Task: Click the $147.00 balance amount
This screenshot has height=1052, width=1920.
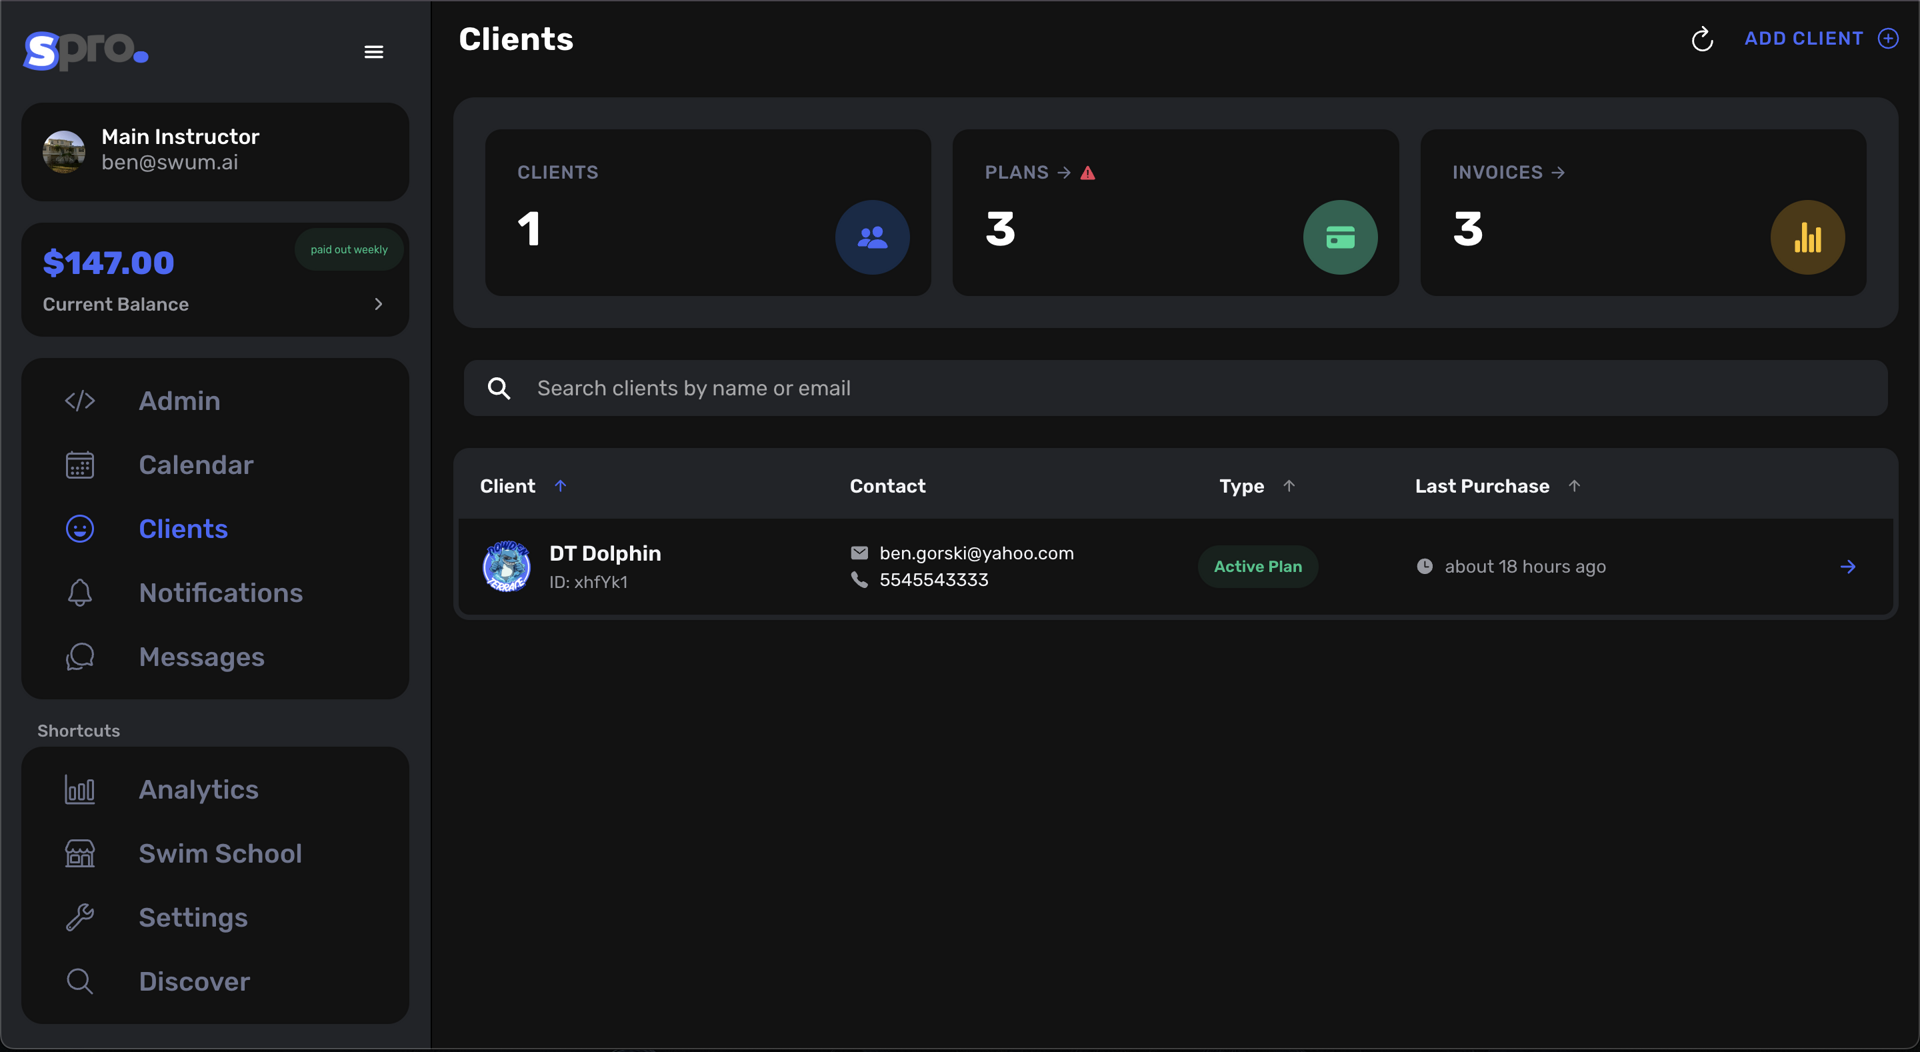Action: [109, 263]
